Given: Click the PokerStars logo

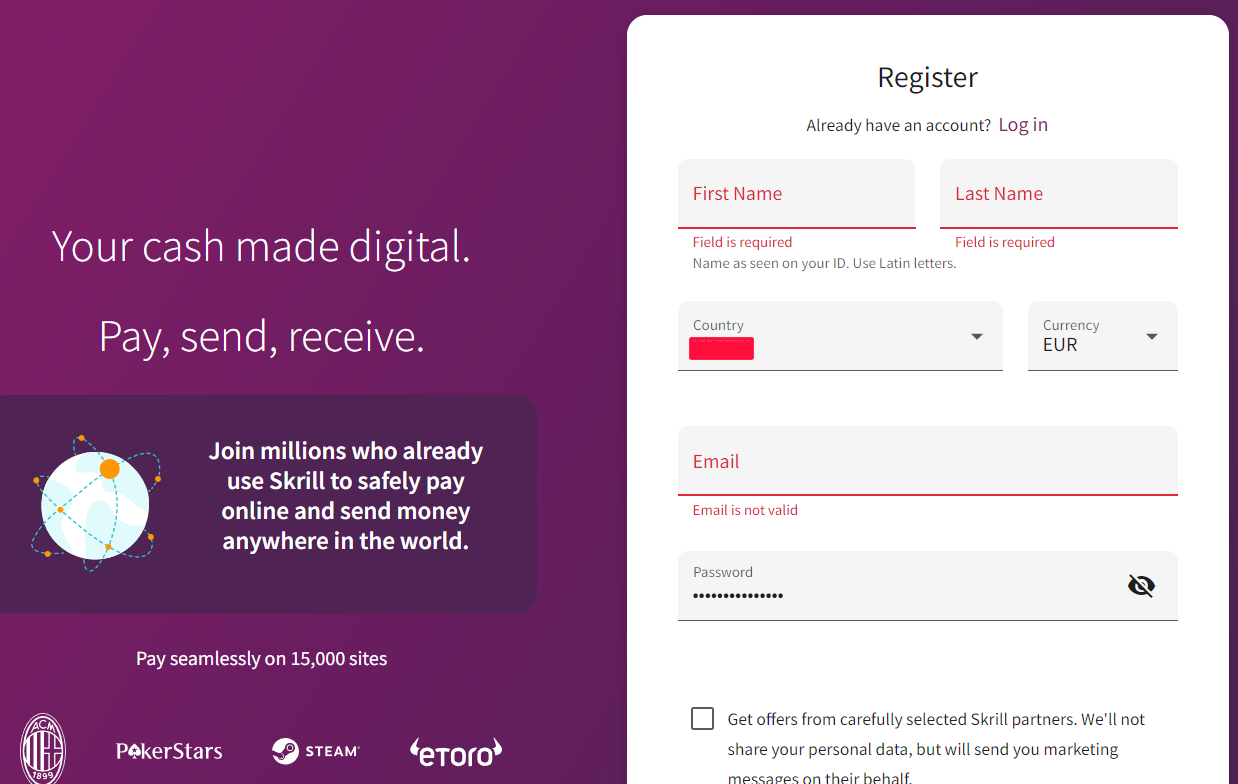Looking at the screenshot, I should click(169, 750).
